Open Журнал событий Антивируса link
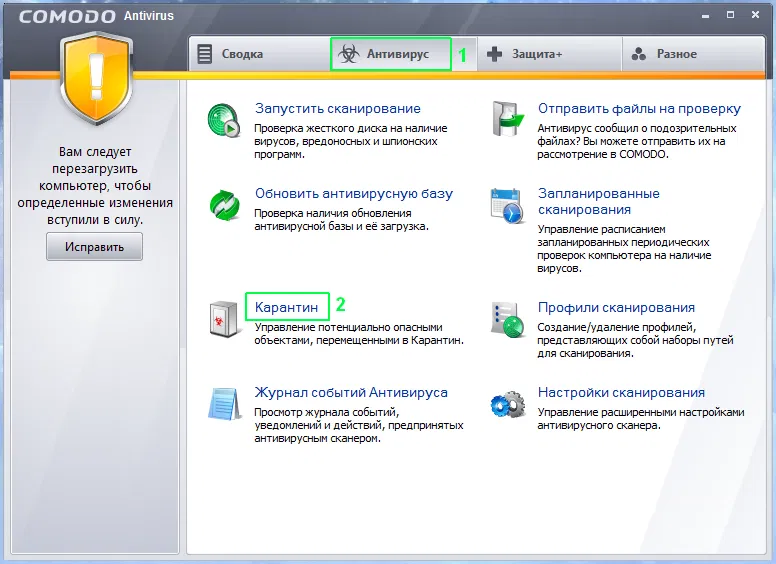This screenshot has height=564, width=776. (351, 392)
